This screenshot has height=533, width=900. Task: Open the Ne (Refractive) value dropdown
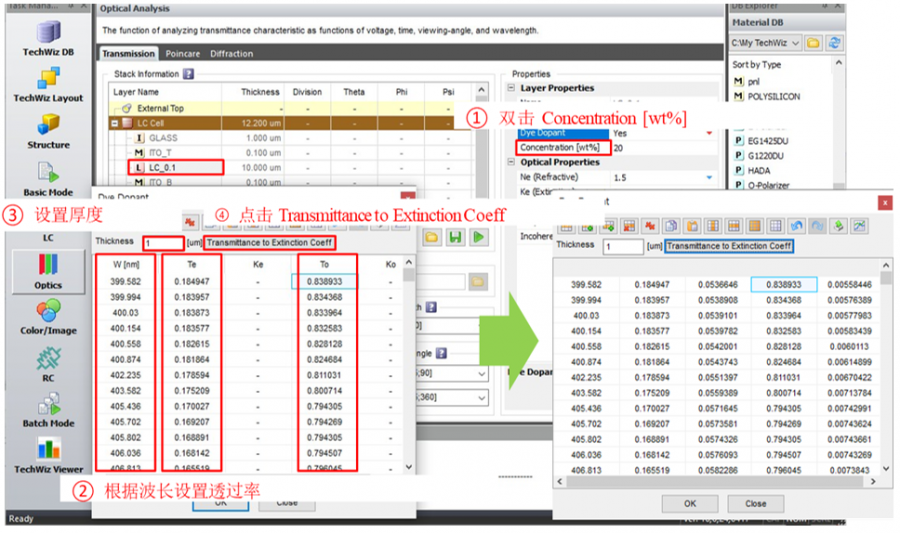pos(709,178)
